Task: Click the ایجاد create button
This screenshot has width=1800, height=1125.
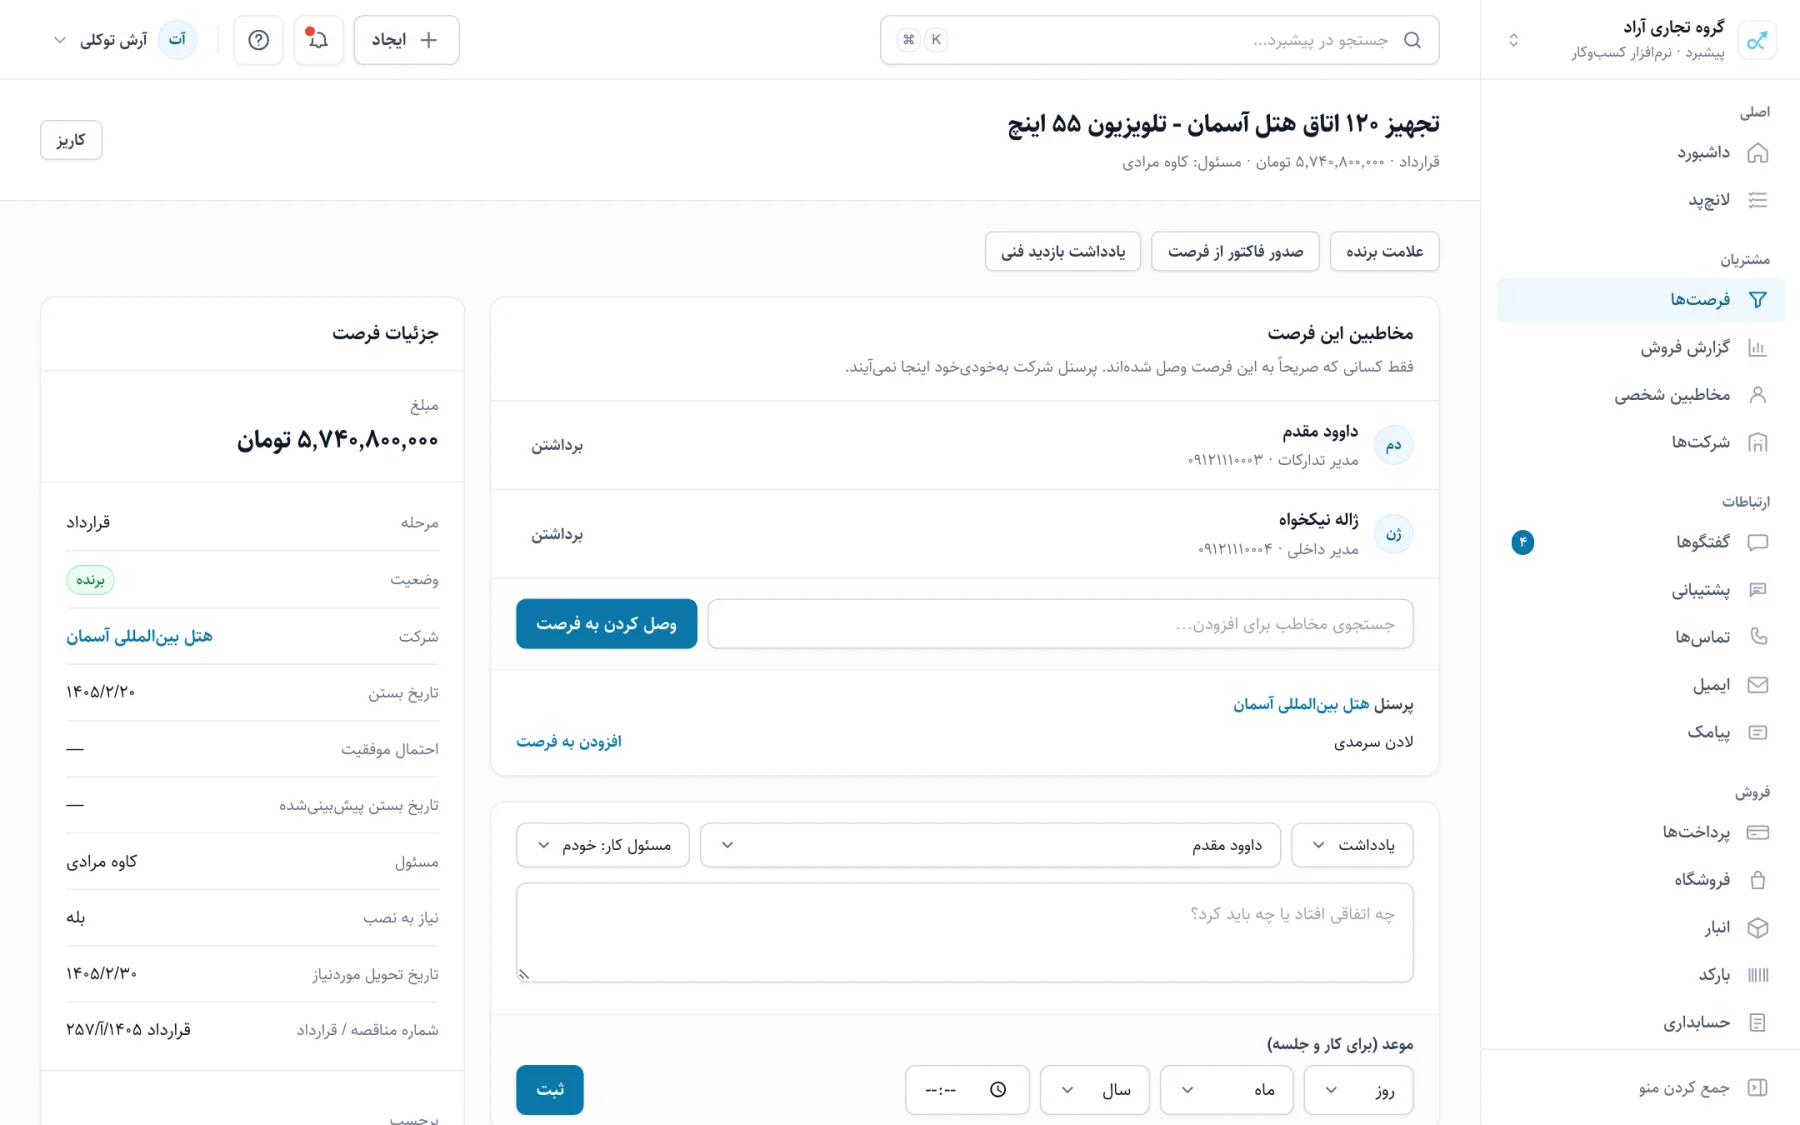Action: [x=406, y=40]
